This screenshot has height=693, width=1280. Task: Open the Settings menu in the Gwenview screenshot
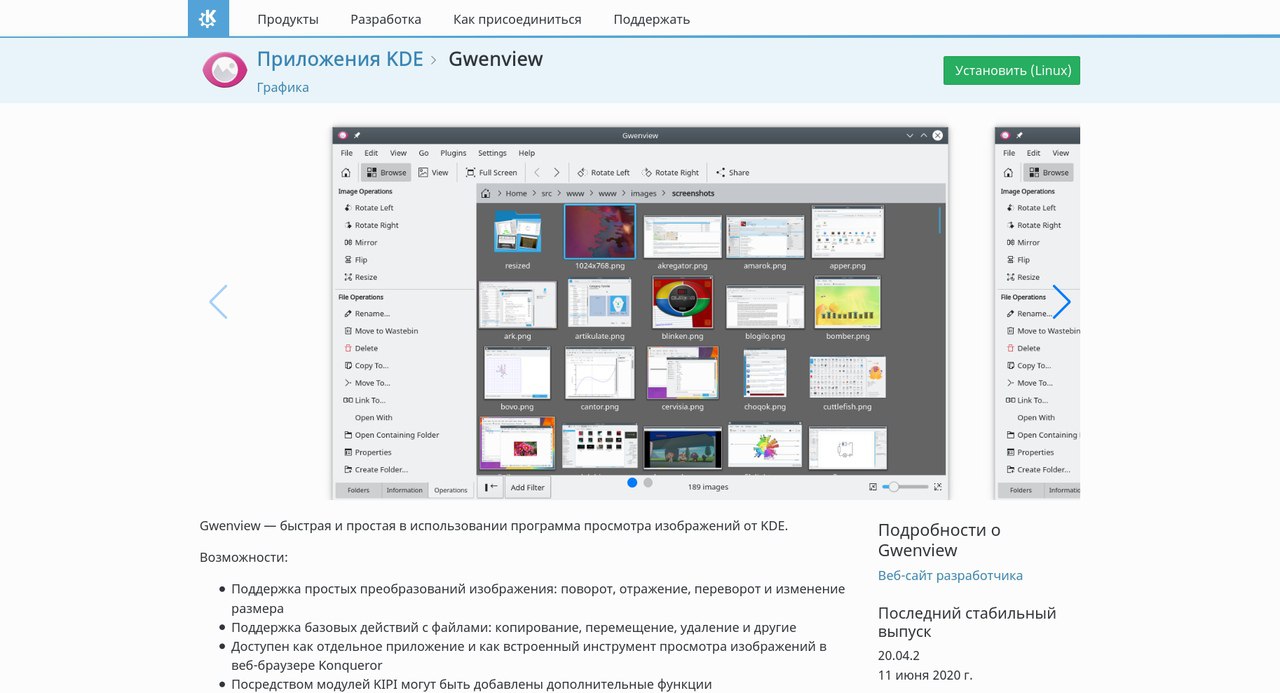[492, 153]
